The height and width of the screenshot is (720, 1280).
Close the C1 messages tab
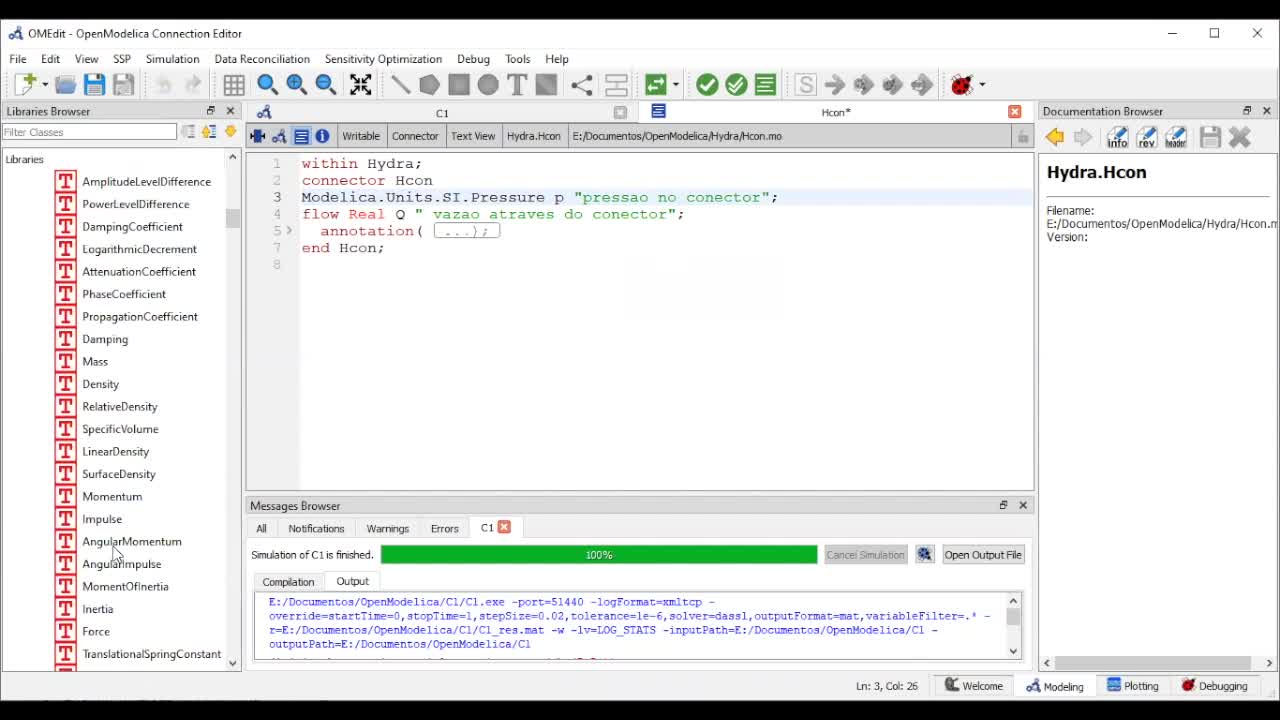(504, 527)
